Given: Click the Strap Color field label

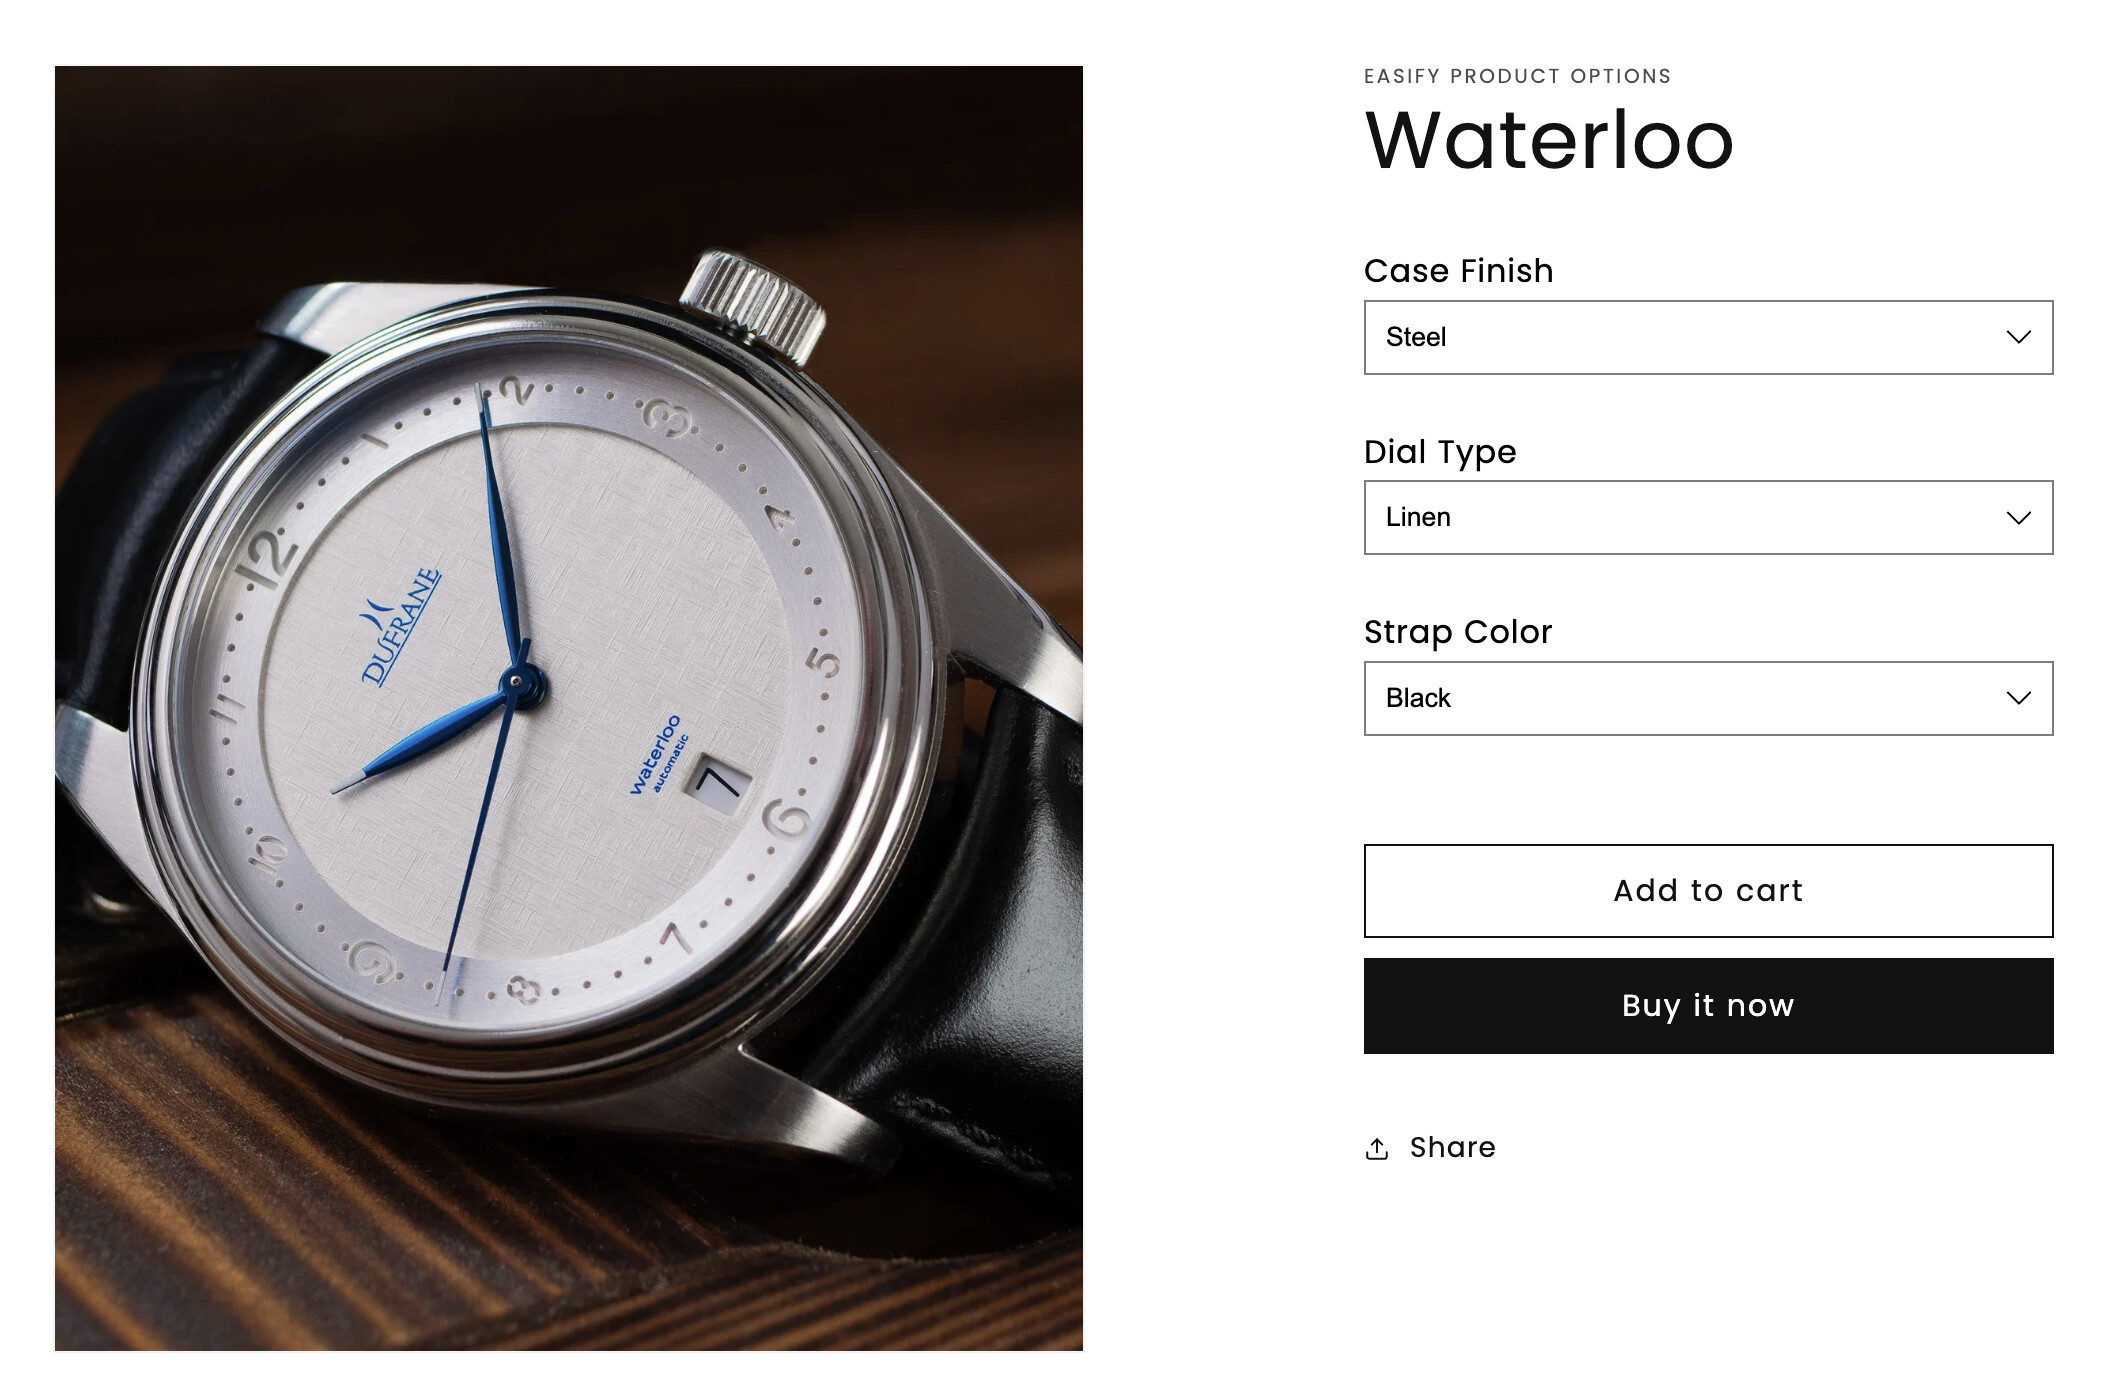Looking at the screenshot, I should click(x=1457, y=632).
